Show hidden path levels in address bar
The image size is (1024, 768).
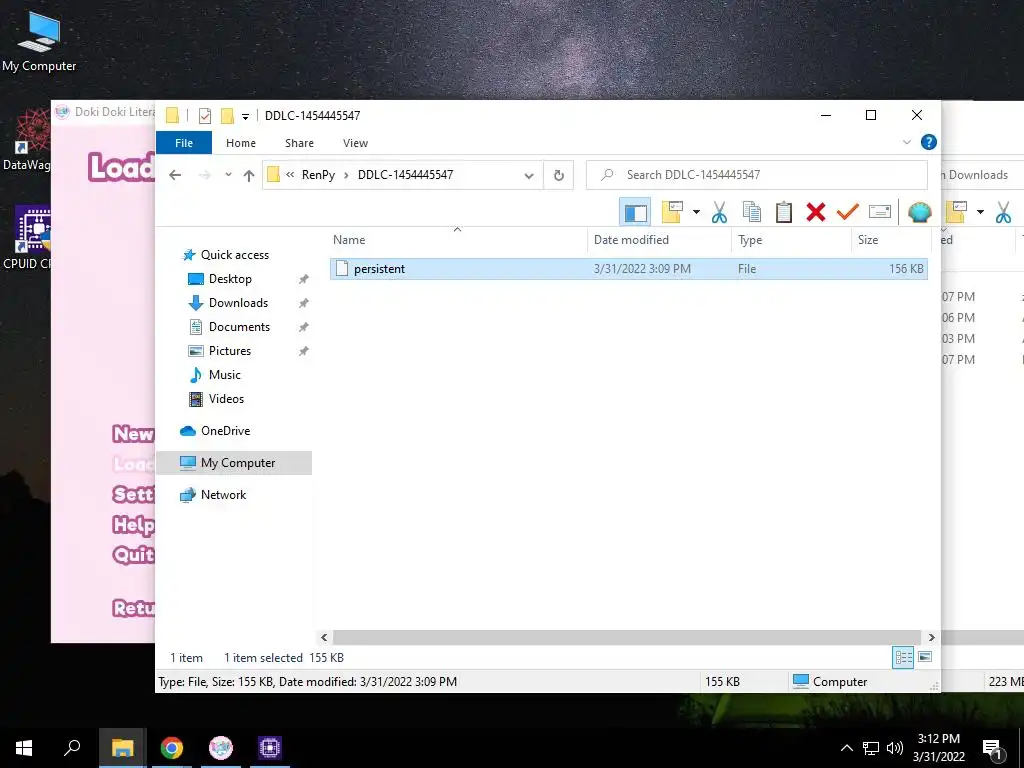click(x=290, y=175)
